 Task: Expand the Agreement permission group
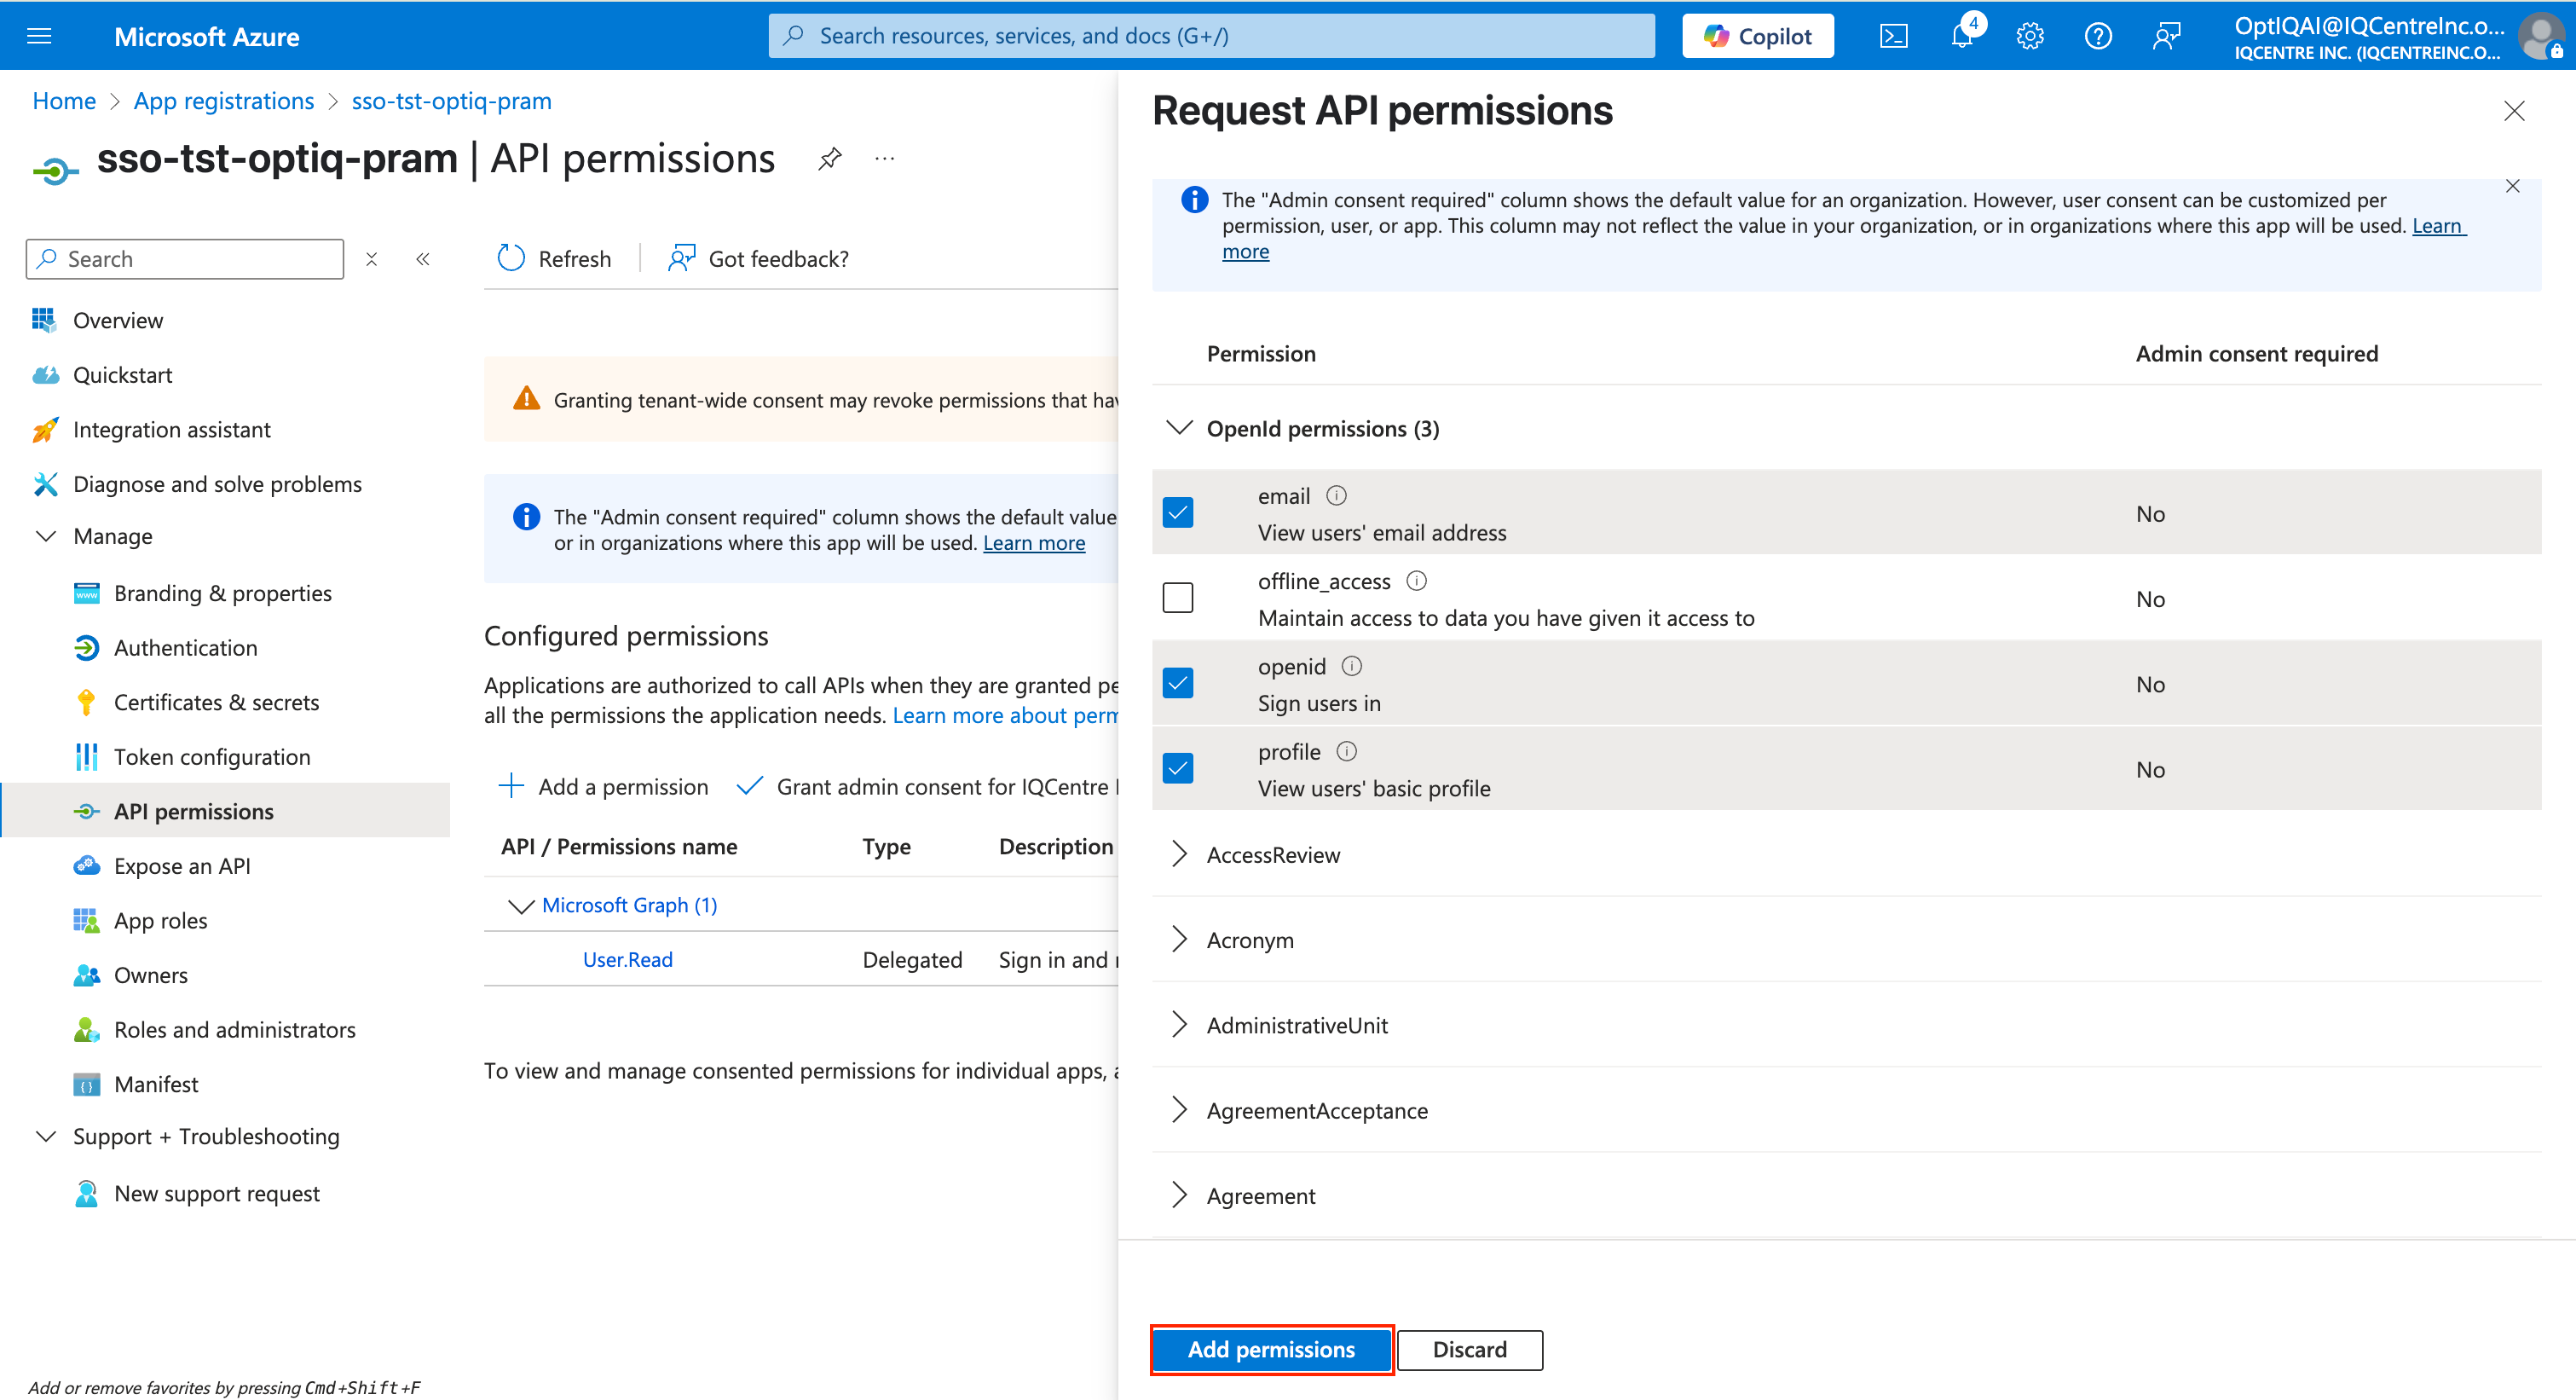1180,1195
